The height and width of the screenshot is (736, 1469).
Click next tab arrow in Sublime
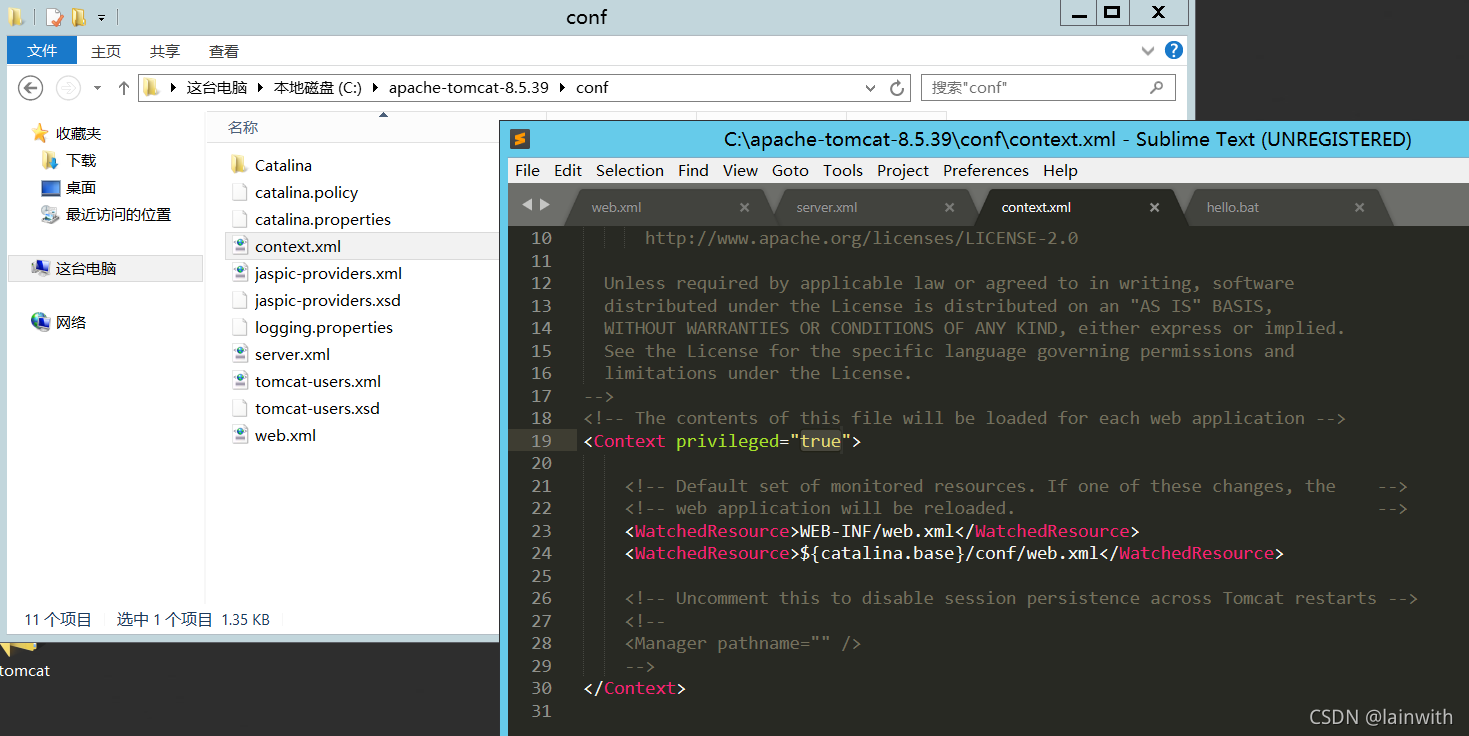(x=545, y=204)
